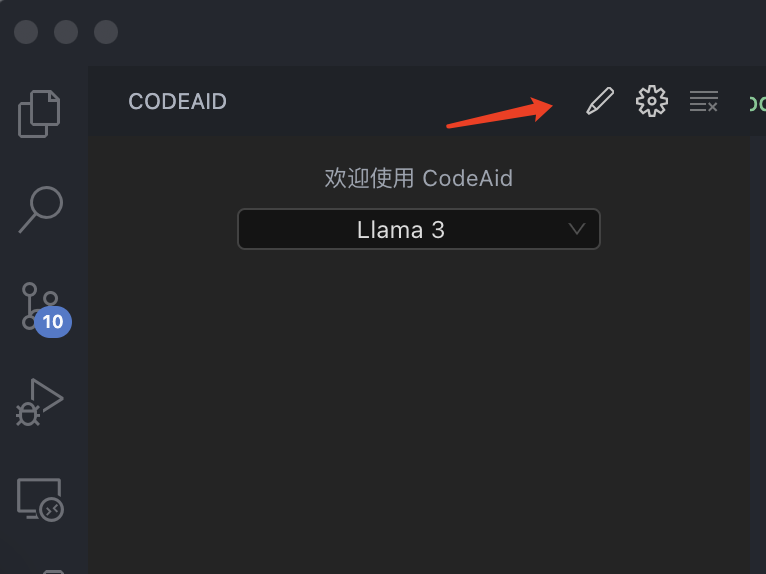Minimize the window using middle traffic light
This screenshot has width=766, height=574.
66,32
